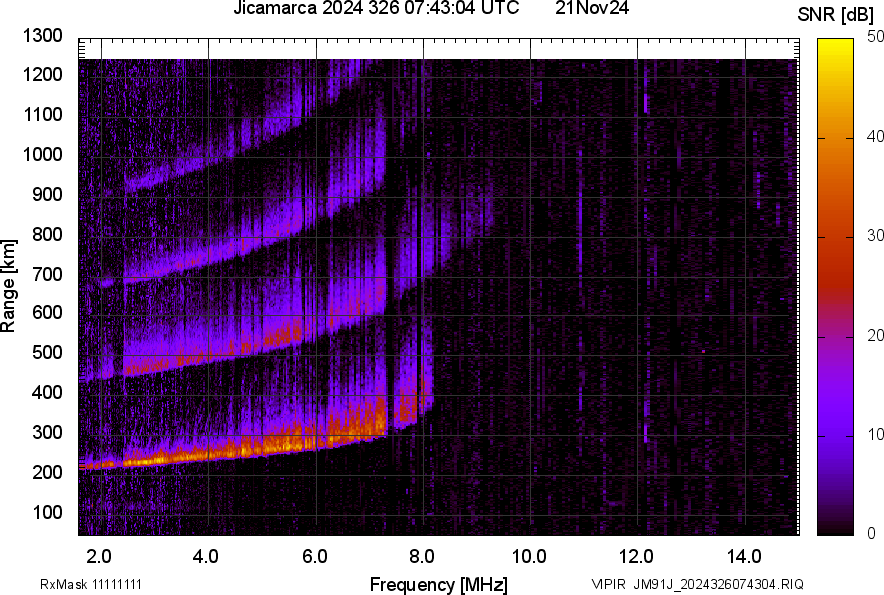
Task: Click the frequency tick label '2.0'
Action: point(99,557)
